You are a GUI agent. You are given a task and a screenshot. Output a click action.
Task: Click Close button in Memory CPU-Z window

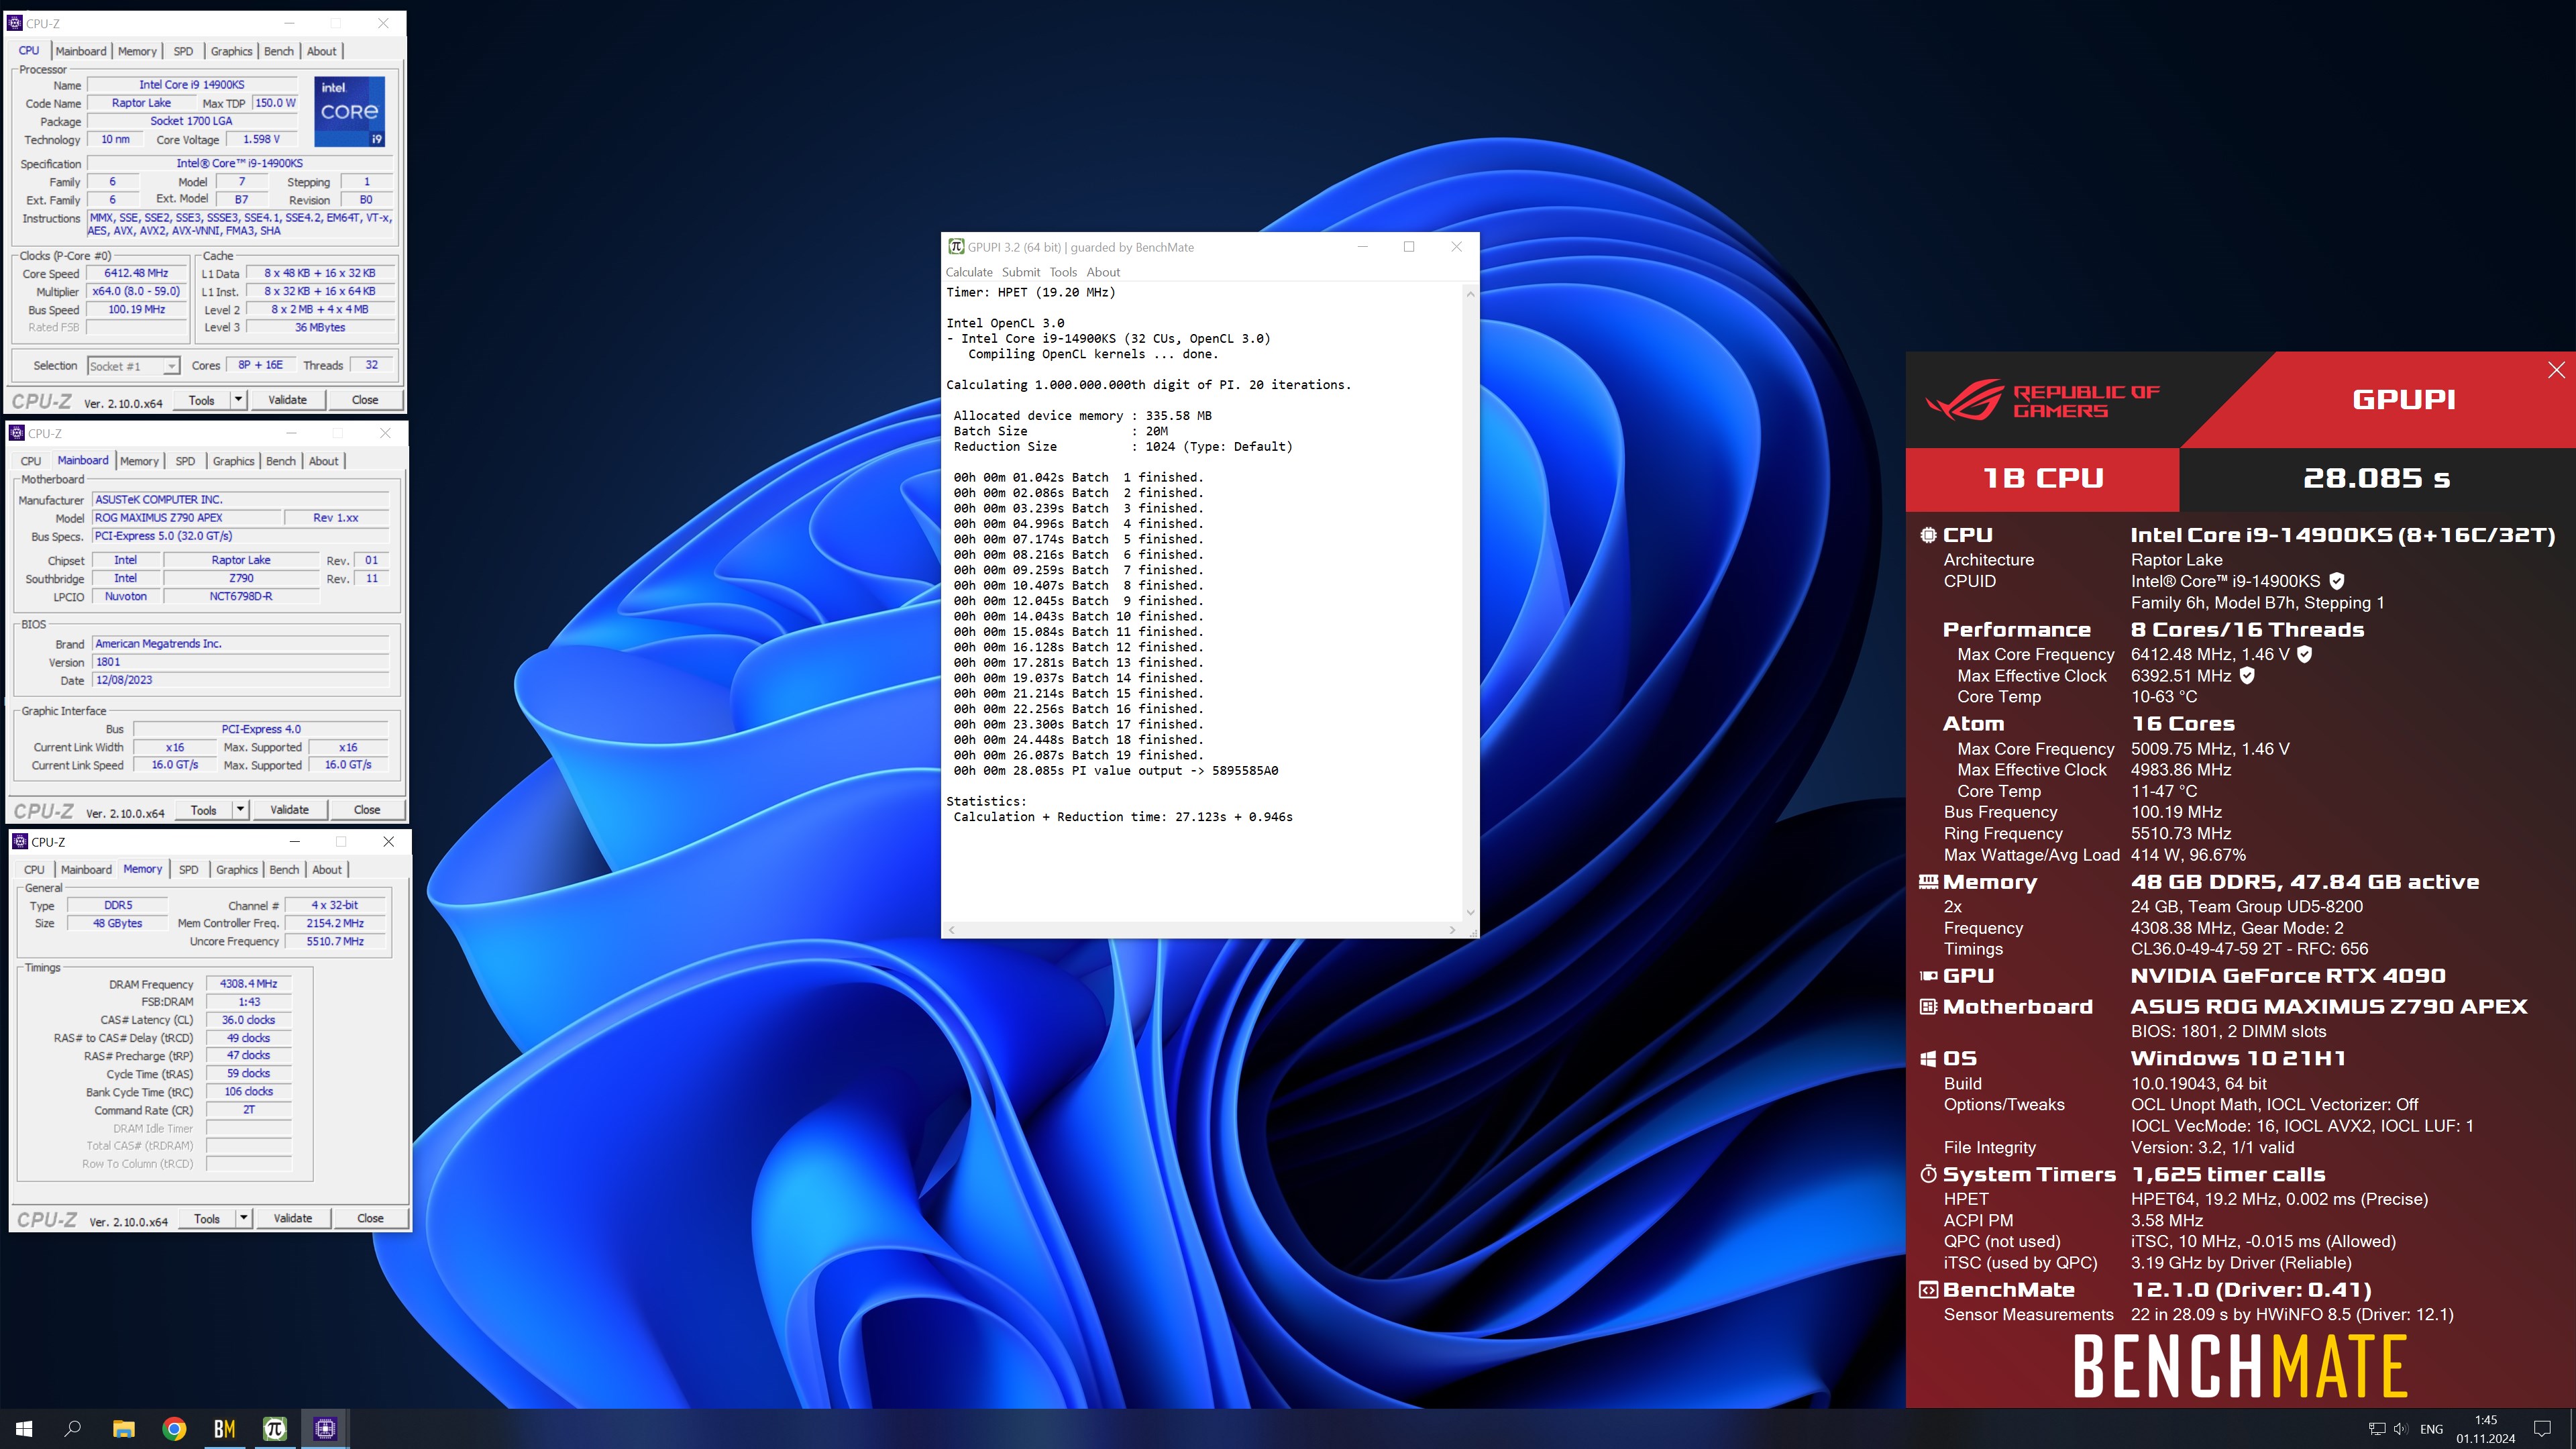[370, 1218]
